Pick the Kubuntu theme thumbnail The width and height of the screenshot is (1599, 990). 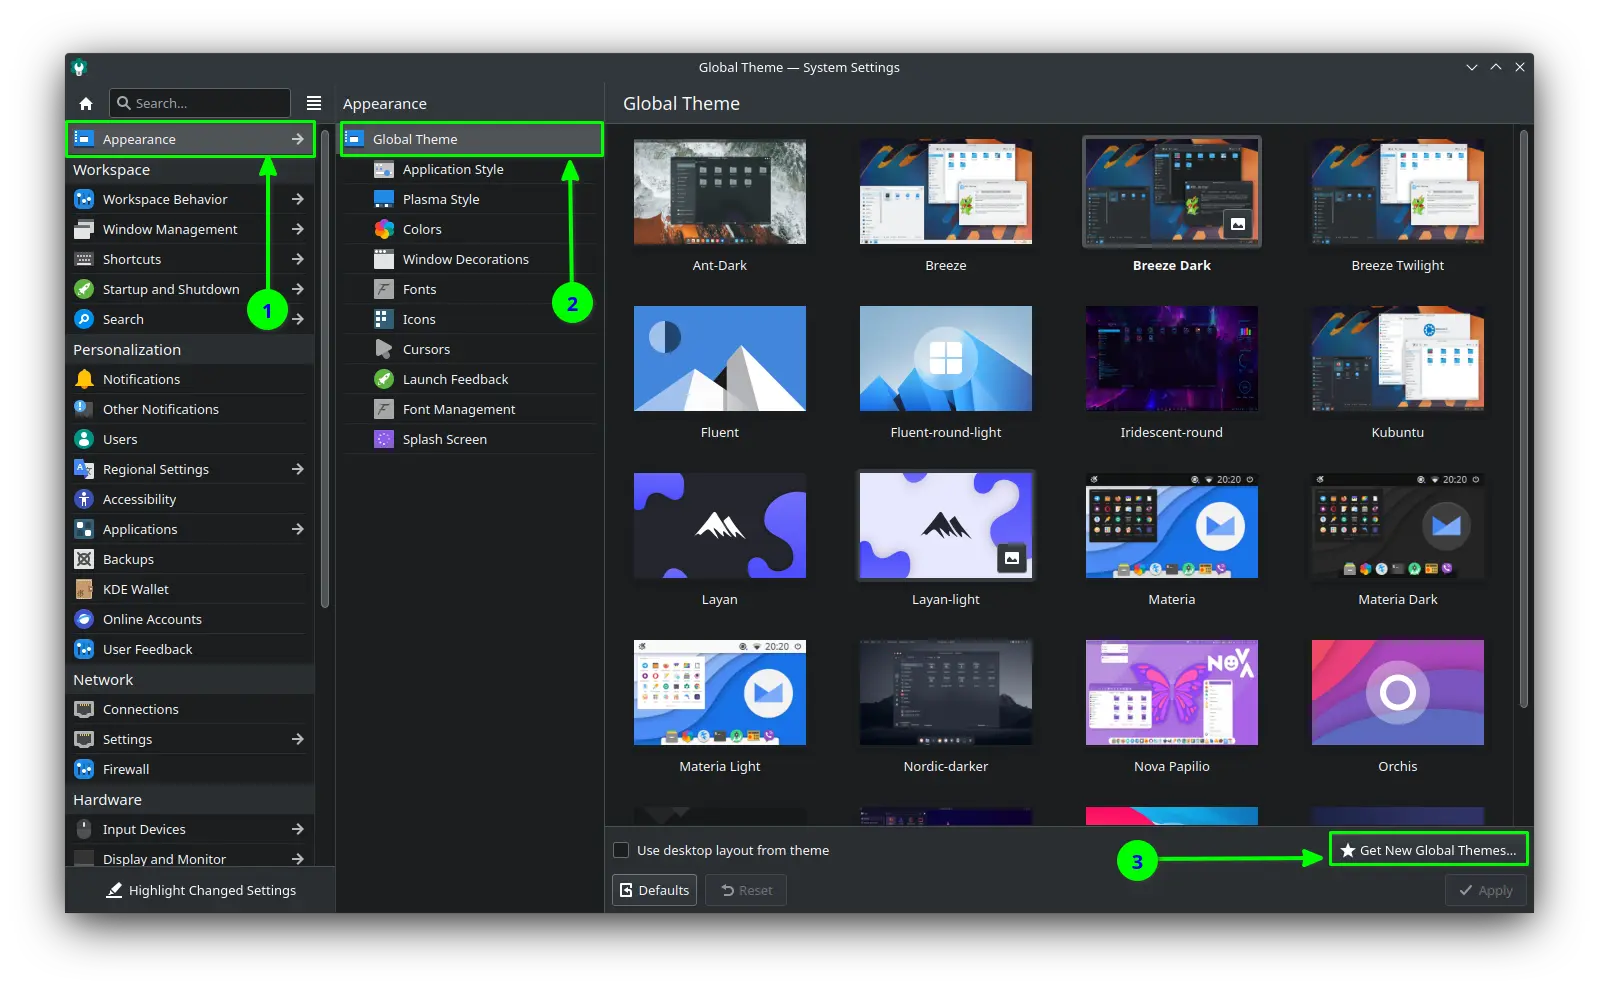click(x=1398, y=359)
